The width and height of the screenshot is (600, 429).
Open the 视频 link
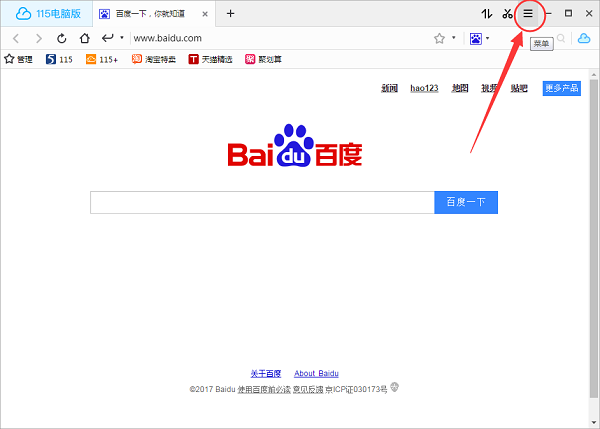point(489,88)
